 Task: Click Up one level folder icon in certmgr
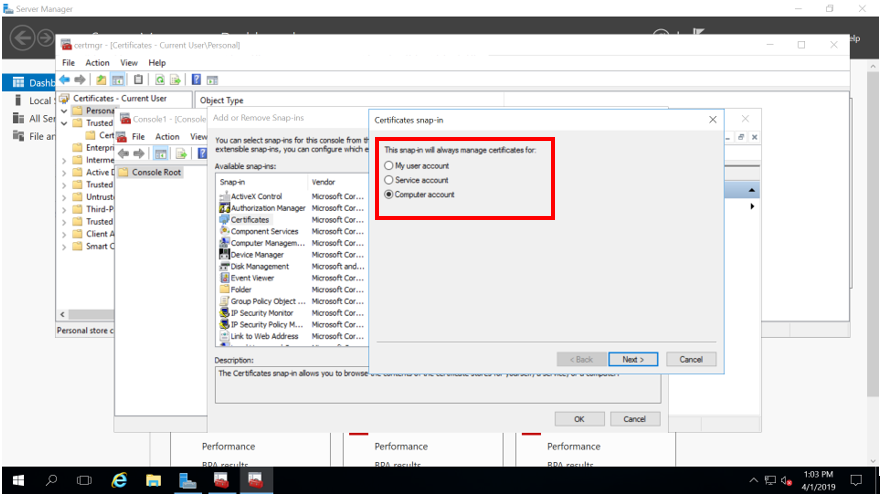tap(101, 80)
